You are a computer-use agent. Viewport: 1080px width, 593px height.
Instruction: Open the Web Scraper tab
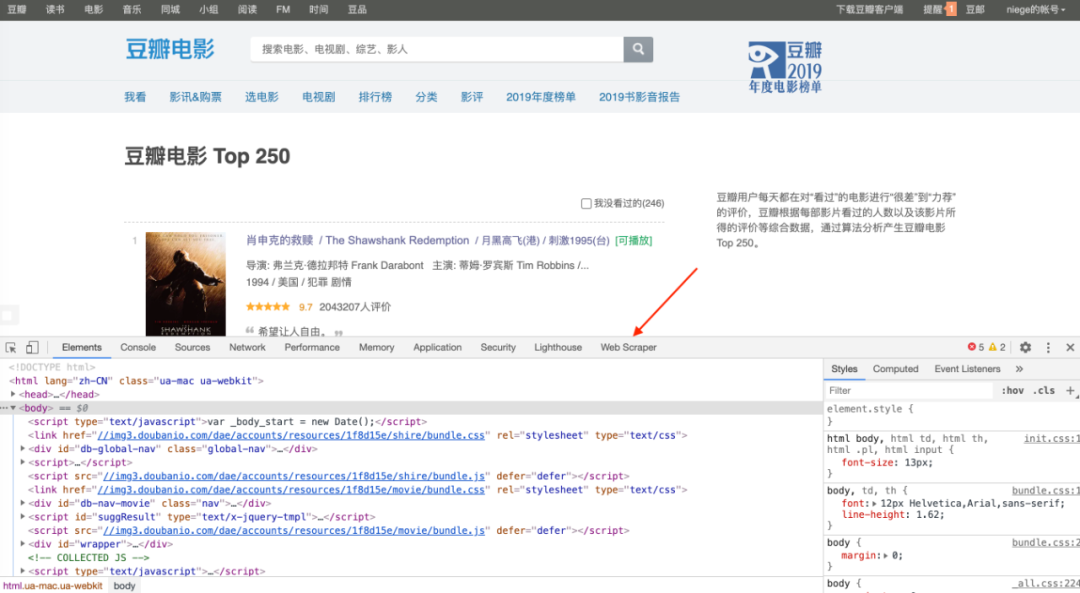coord(628,347)
